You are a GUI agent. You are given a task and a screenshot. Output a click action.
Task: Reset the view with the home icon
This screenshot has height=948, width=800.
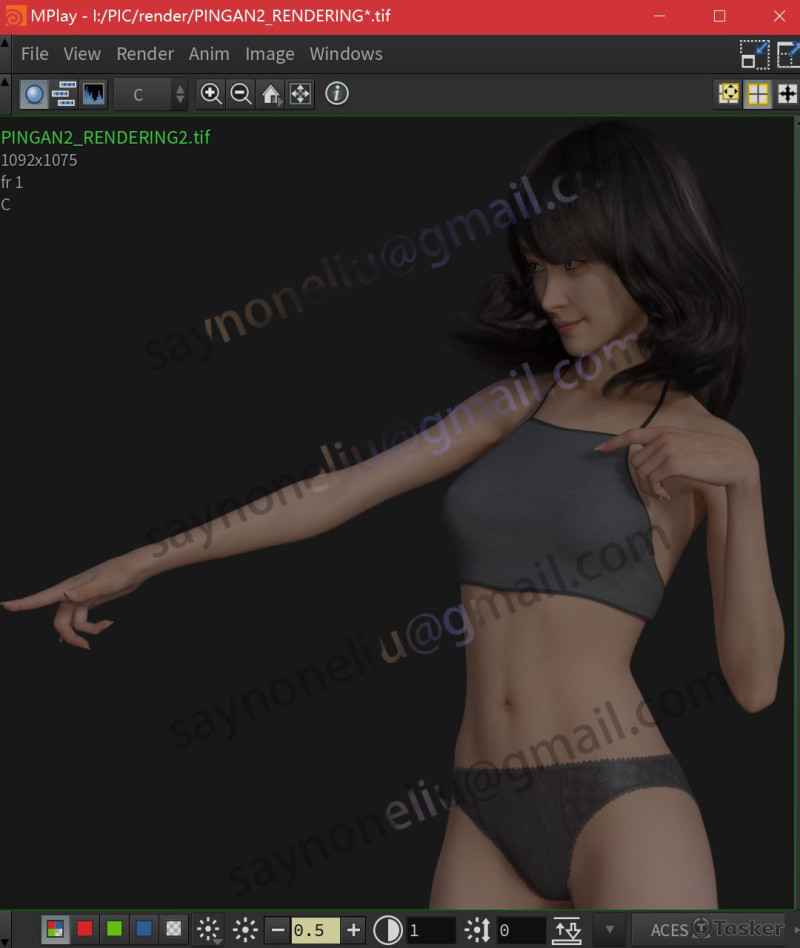(x=270, y=94)
